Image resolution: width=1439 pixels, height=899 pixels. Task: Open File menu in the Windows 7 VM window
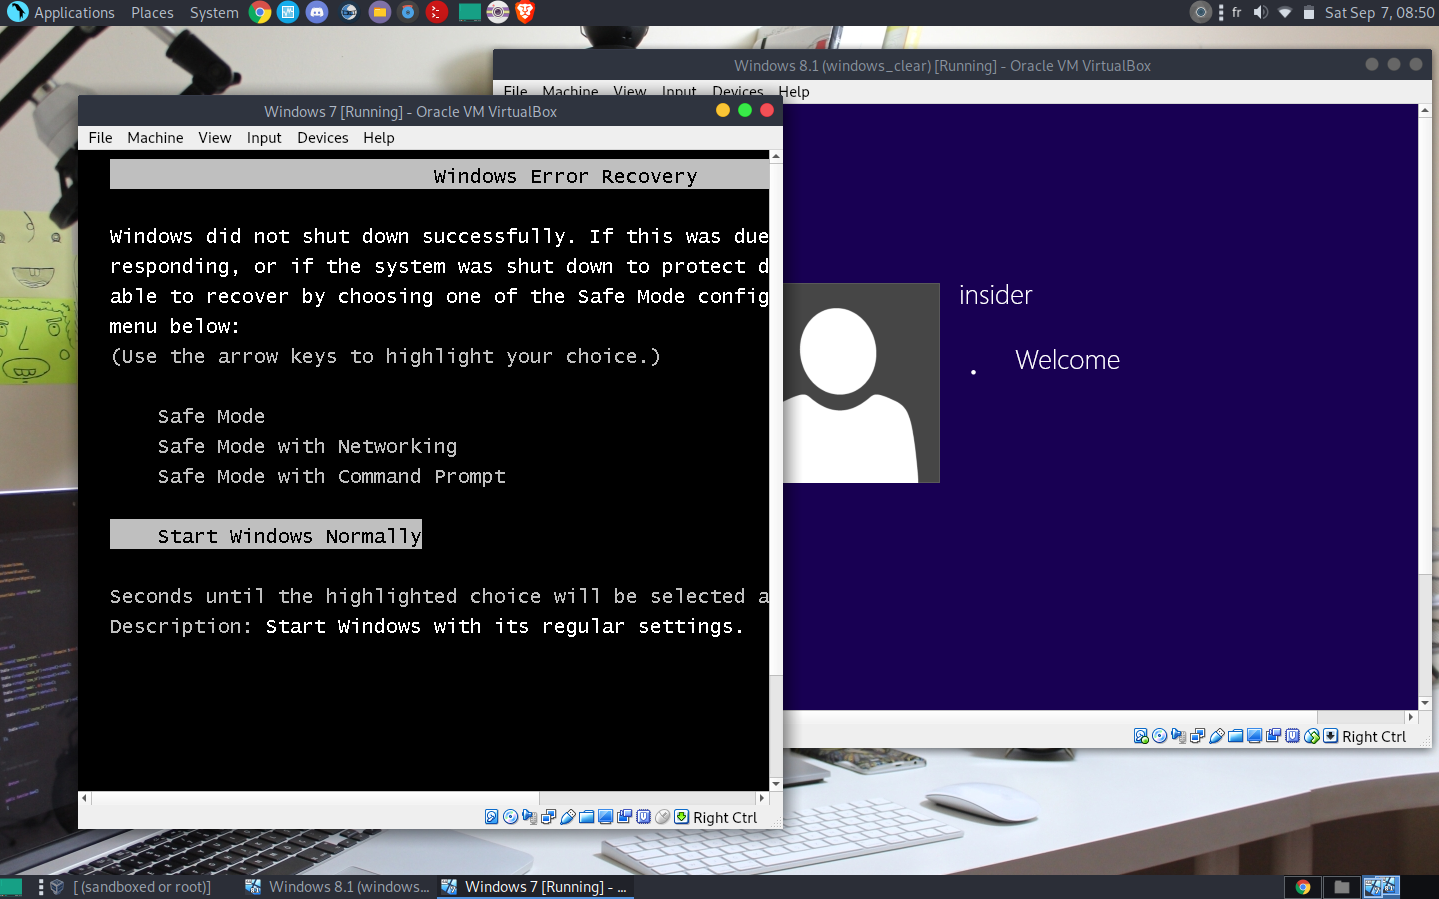point(100,138)
